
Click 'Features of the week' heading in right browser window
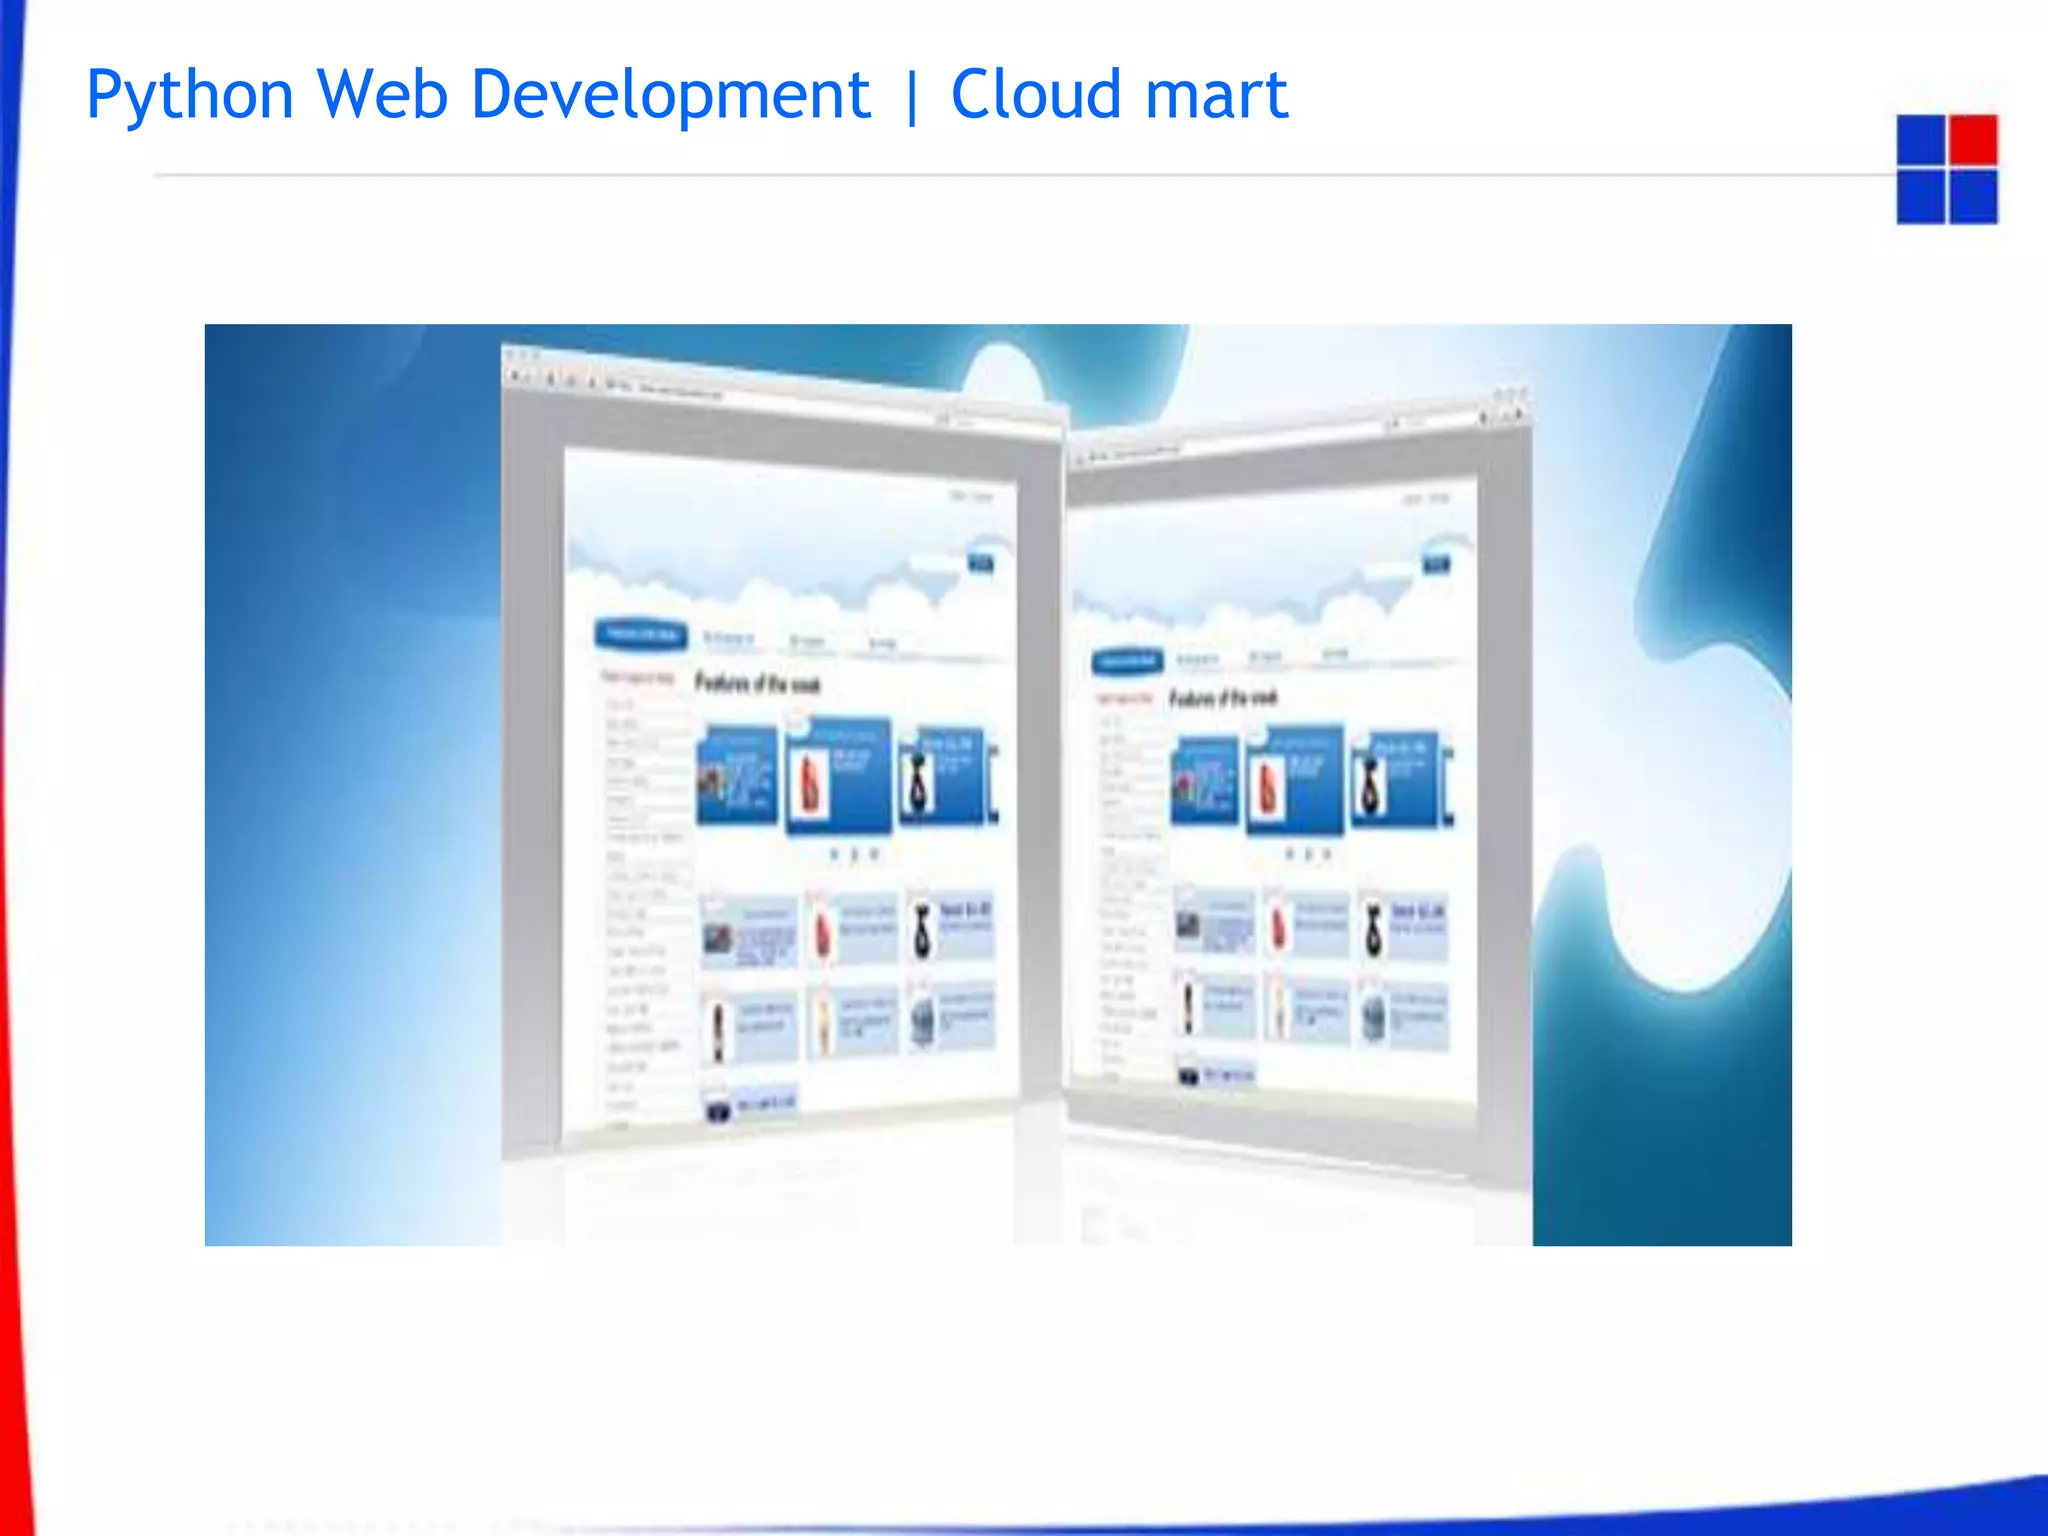(x=1224, y=697)
